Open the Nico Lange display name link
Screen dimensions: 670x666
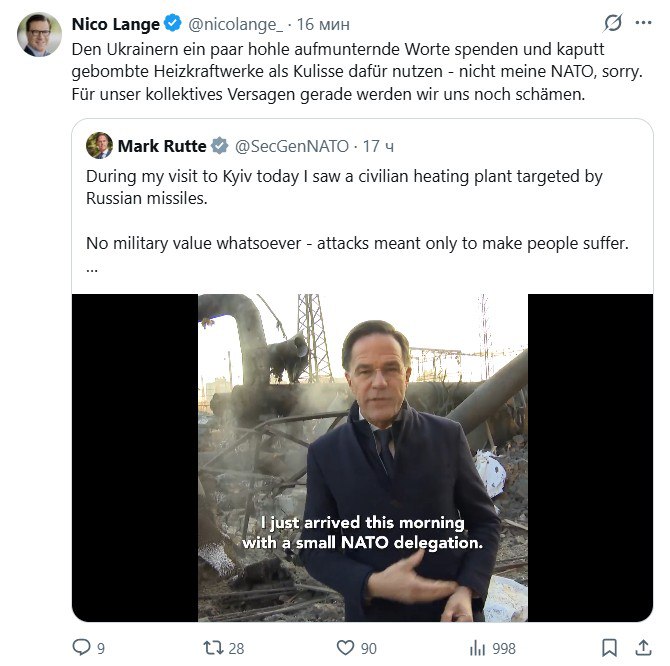[116, 24]
